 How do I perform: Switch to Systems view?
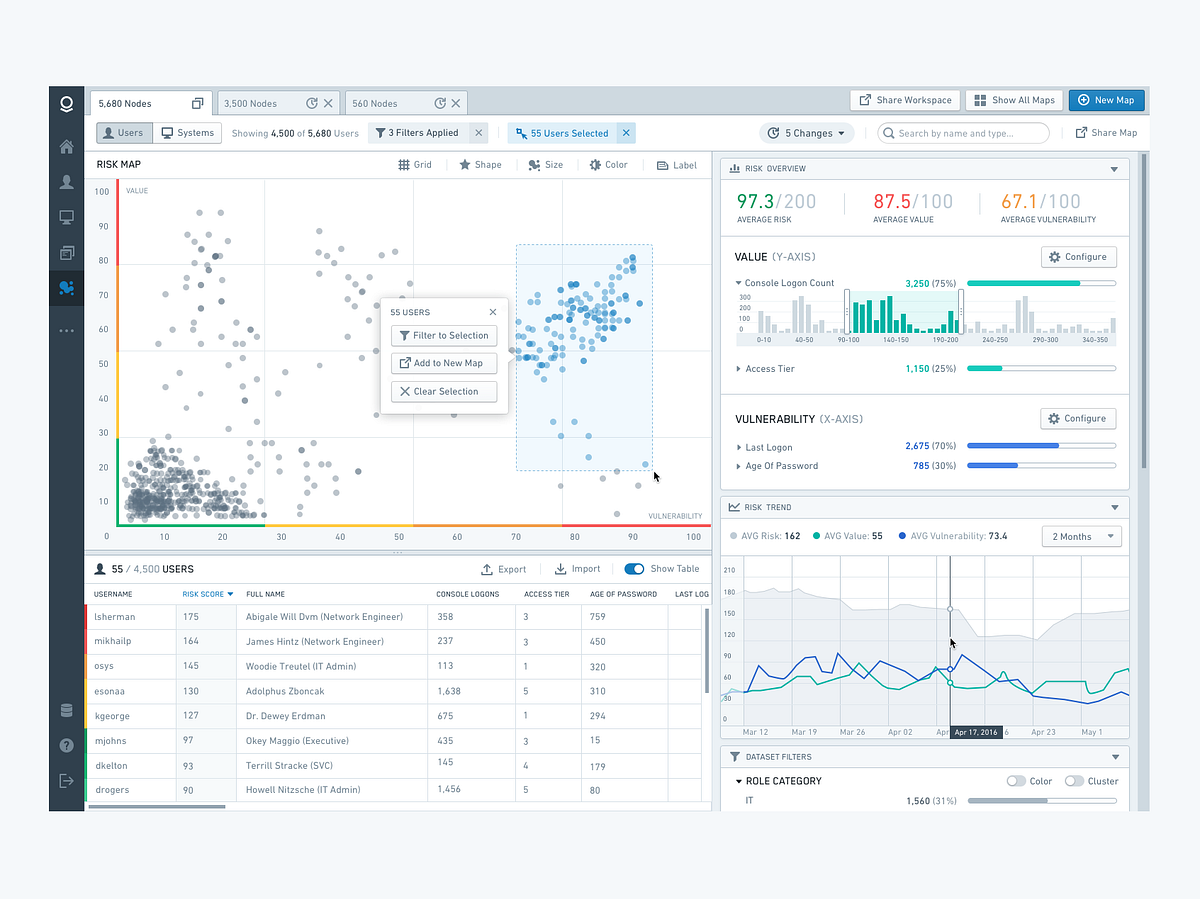click(x=188, y=133)
